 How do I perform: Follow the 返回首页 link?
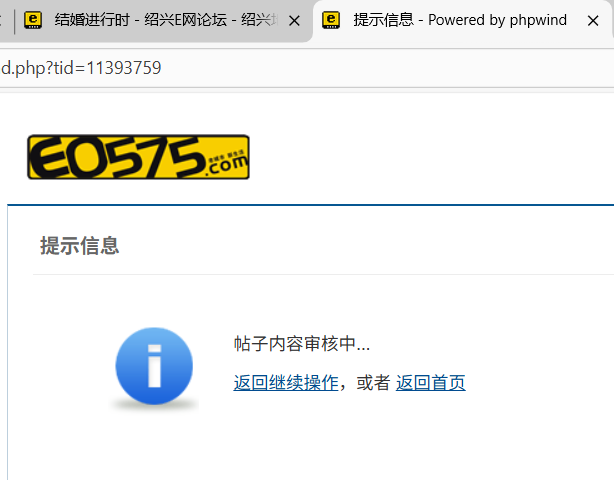(x=430, y=383)
